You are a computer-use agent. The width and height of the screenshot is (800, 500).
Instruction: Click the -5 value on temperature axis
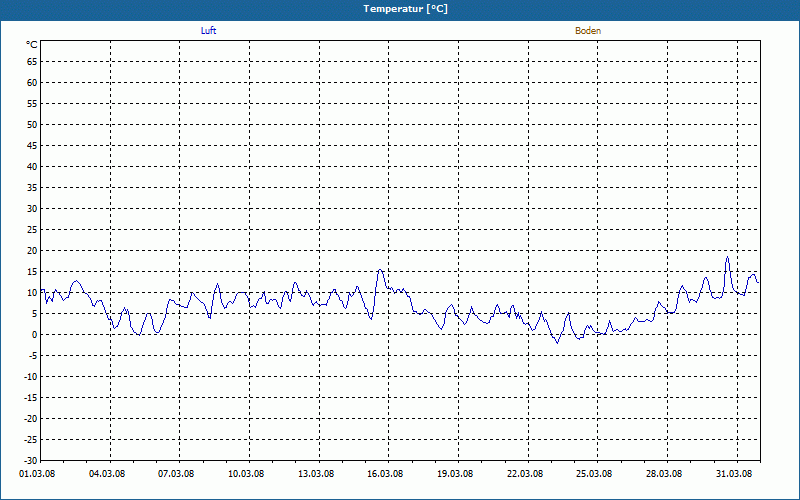pyautogui.click(x=32, y=356)
